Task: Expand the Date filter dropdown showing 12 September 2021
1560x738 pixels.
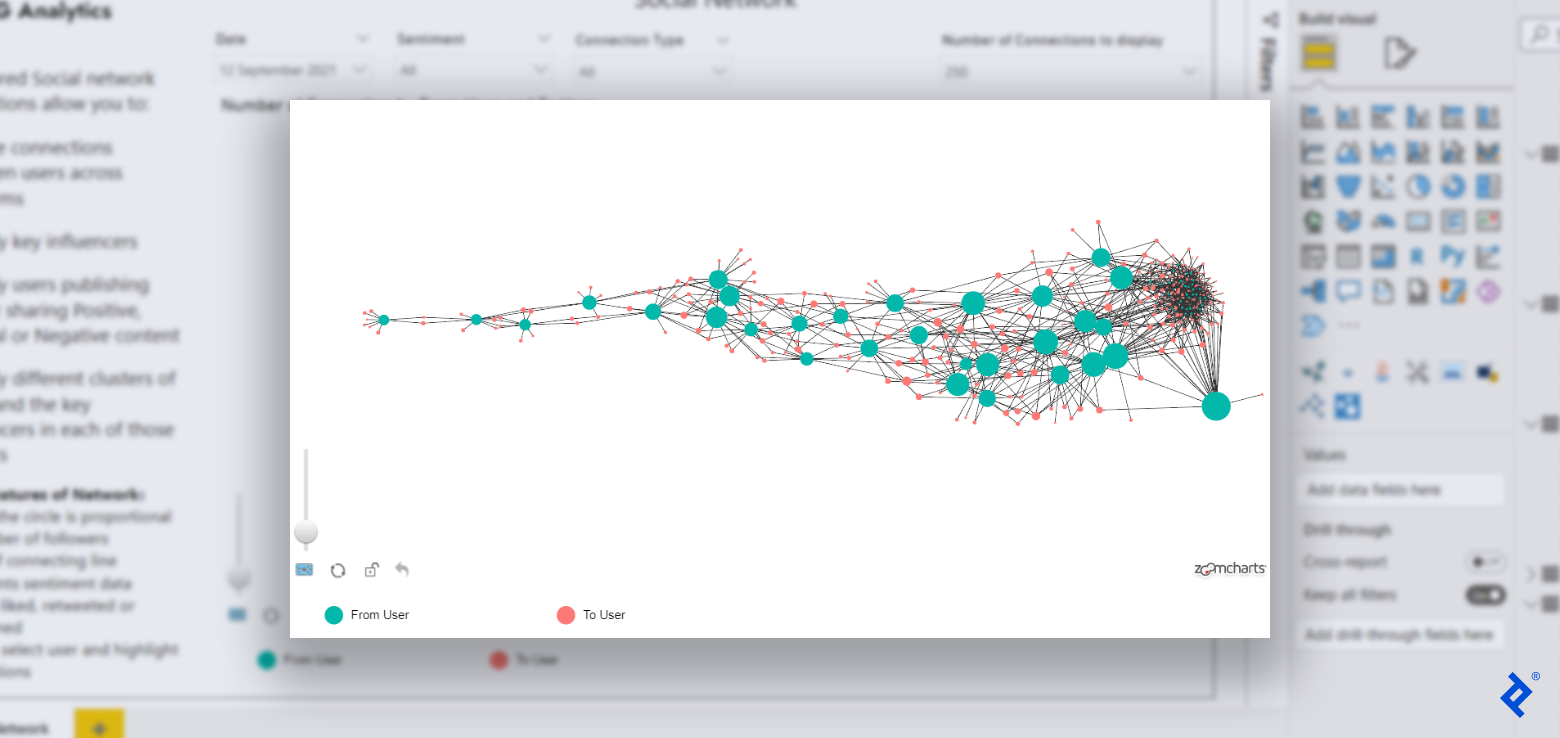Action: pyautogui.click(x=362, y=70)
